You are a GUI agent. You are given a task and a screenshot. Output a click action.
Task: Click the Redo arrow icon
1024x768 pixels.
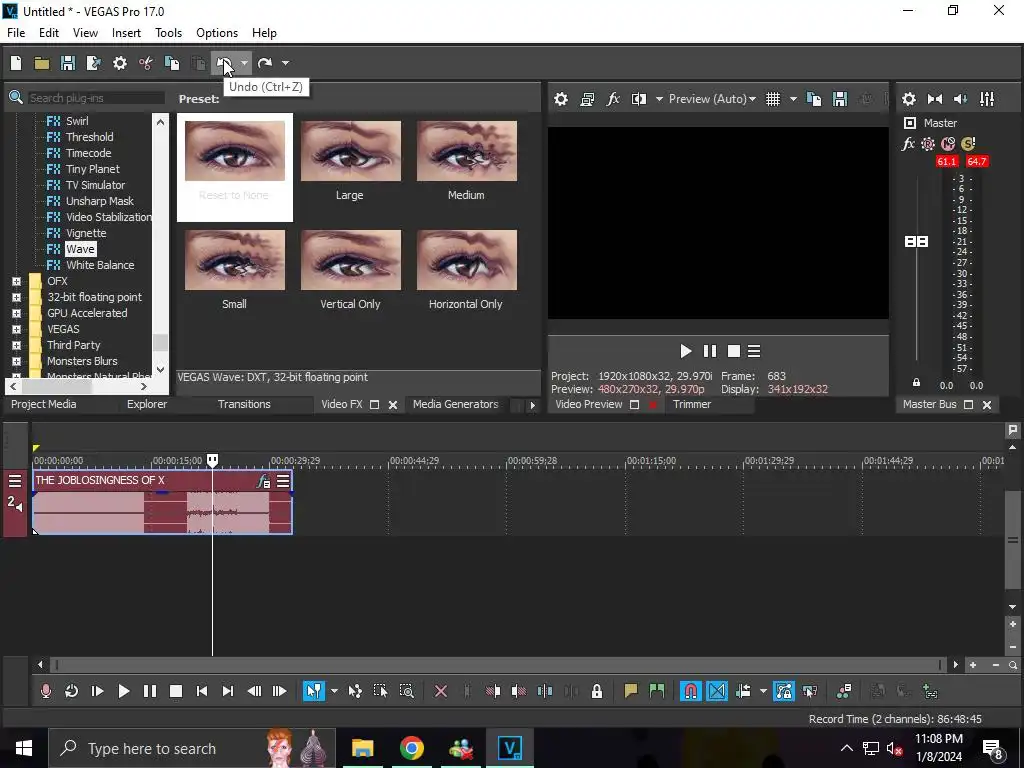[264, 63]
